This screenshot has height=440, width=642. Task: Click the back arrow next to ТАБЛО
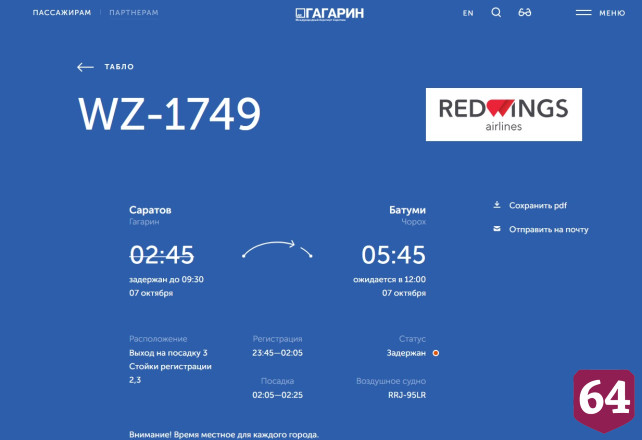[x=85, y=67]
